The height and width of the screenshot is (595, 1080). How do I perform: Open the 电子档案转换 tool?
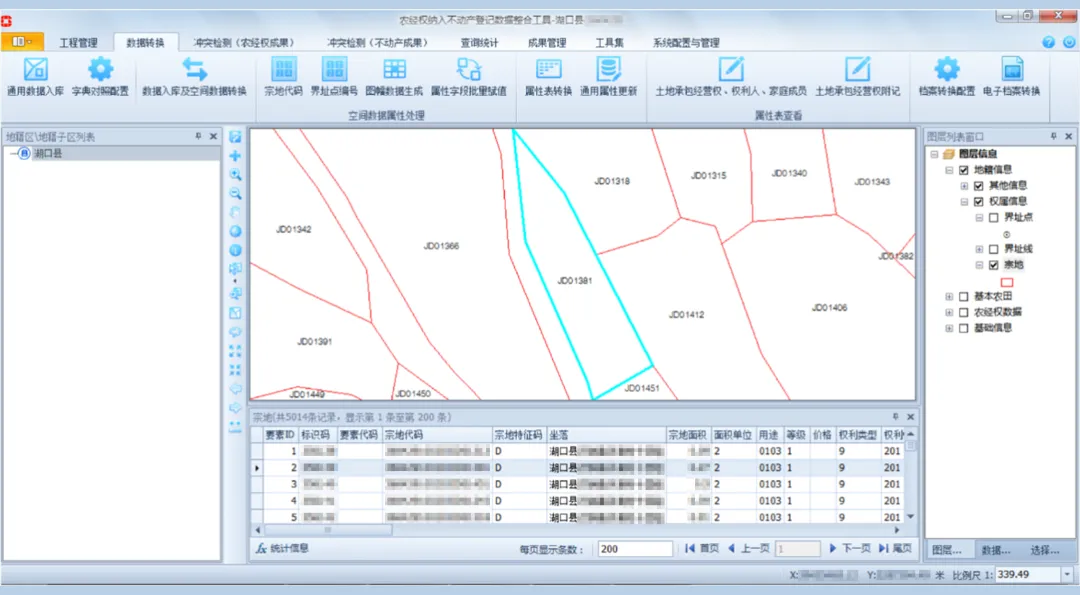point(1012,69)
